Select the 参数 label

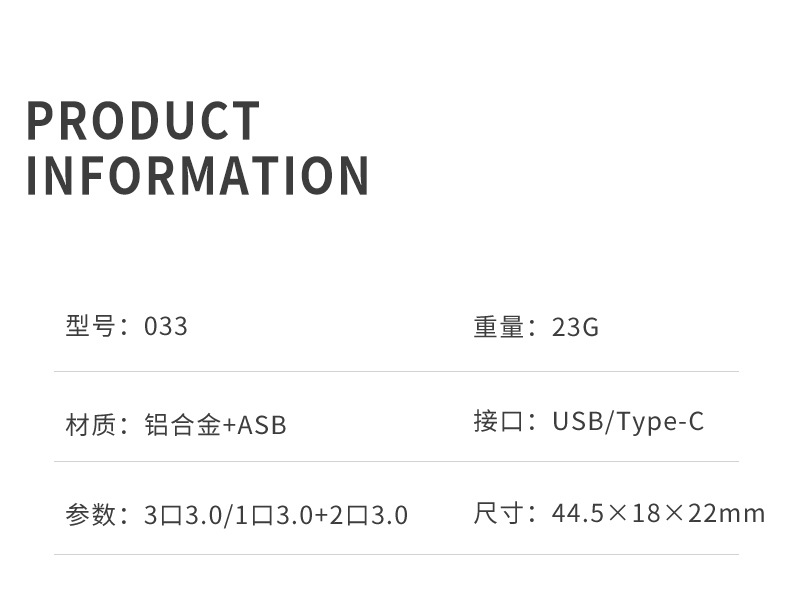coord(91,515)
